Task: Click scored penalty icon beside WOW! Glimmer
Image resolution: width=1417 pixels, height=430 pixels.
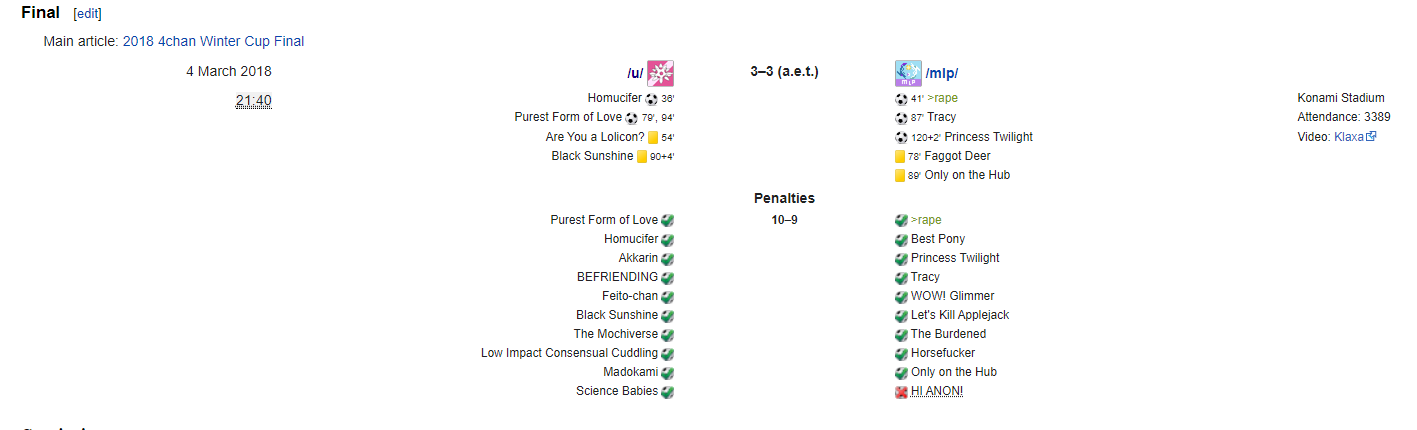Action: 901,296
